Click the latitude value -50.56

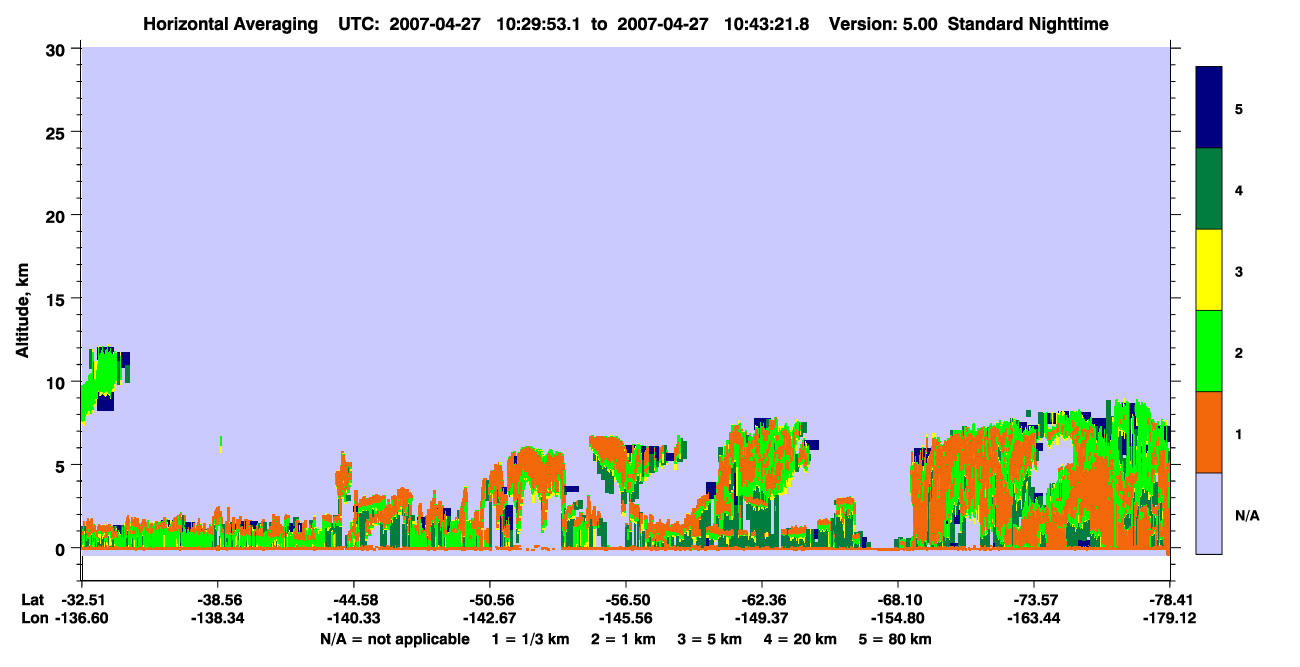(x=489, y=600)
